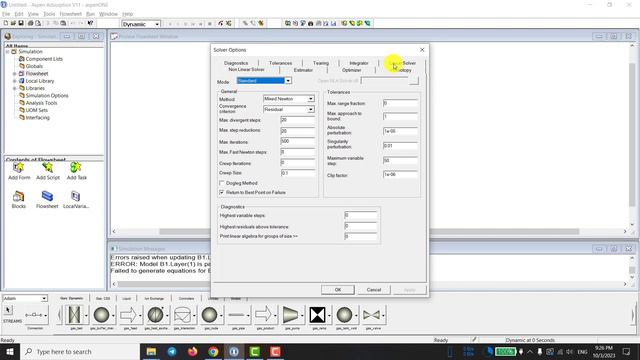This screenshot has height=360, width=640.
Task: Select the gas_node sphere icon
Action: click(x=209, y=315)
